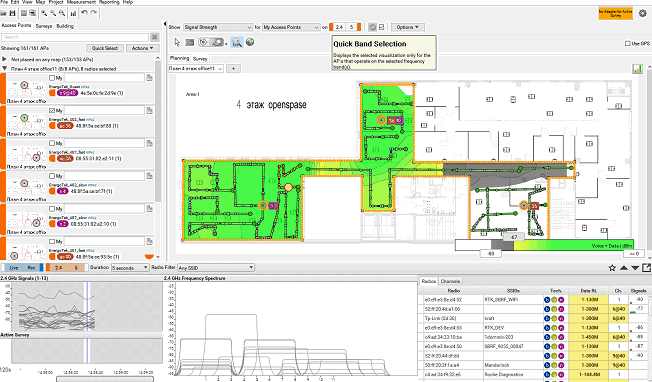This screenshot has height=382, width=652.
Task: Click the Save project icon
Action: pos(12,13)
